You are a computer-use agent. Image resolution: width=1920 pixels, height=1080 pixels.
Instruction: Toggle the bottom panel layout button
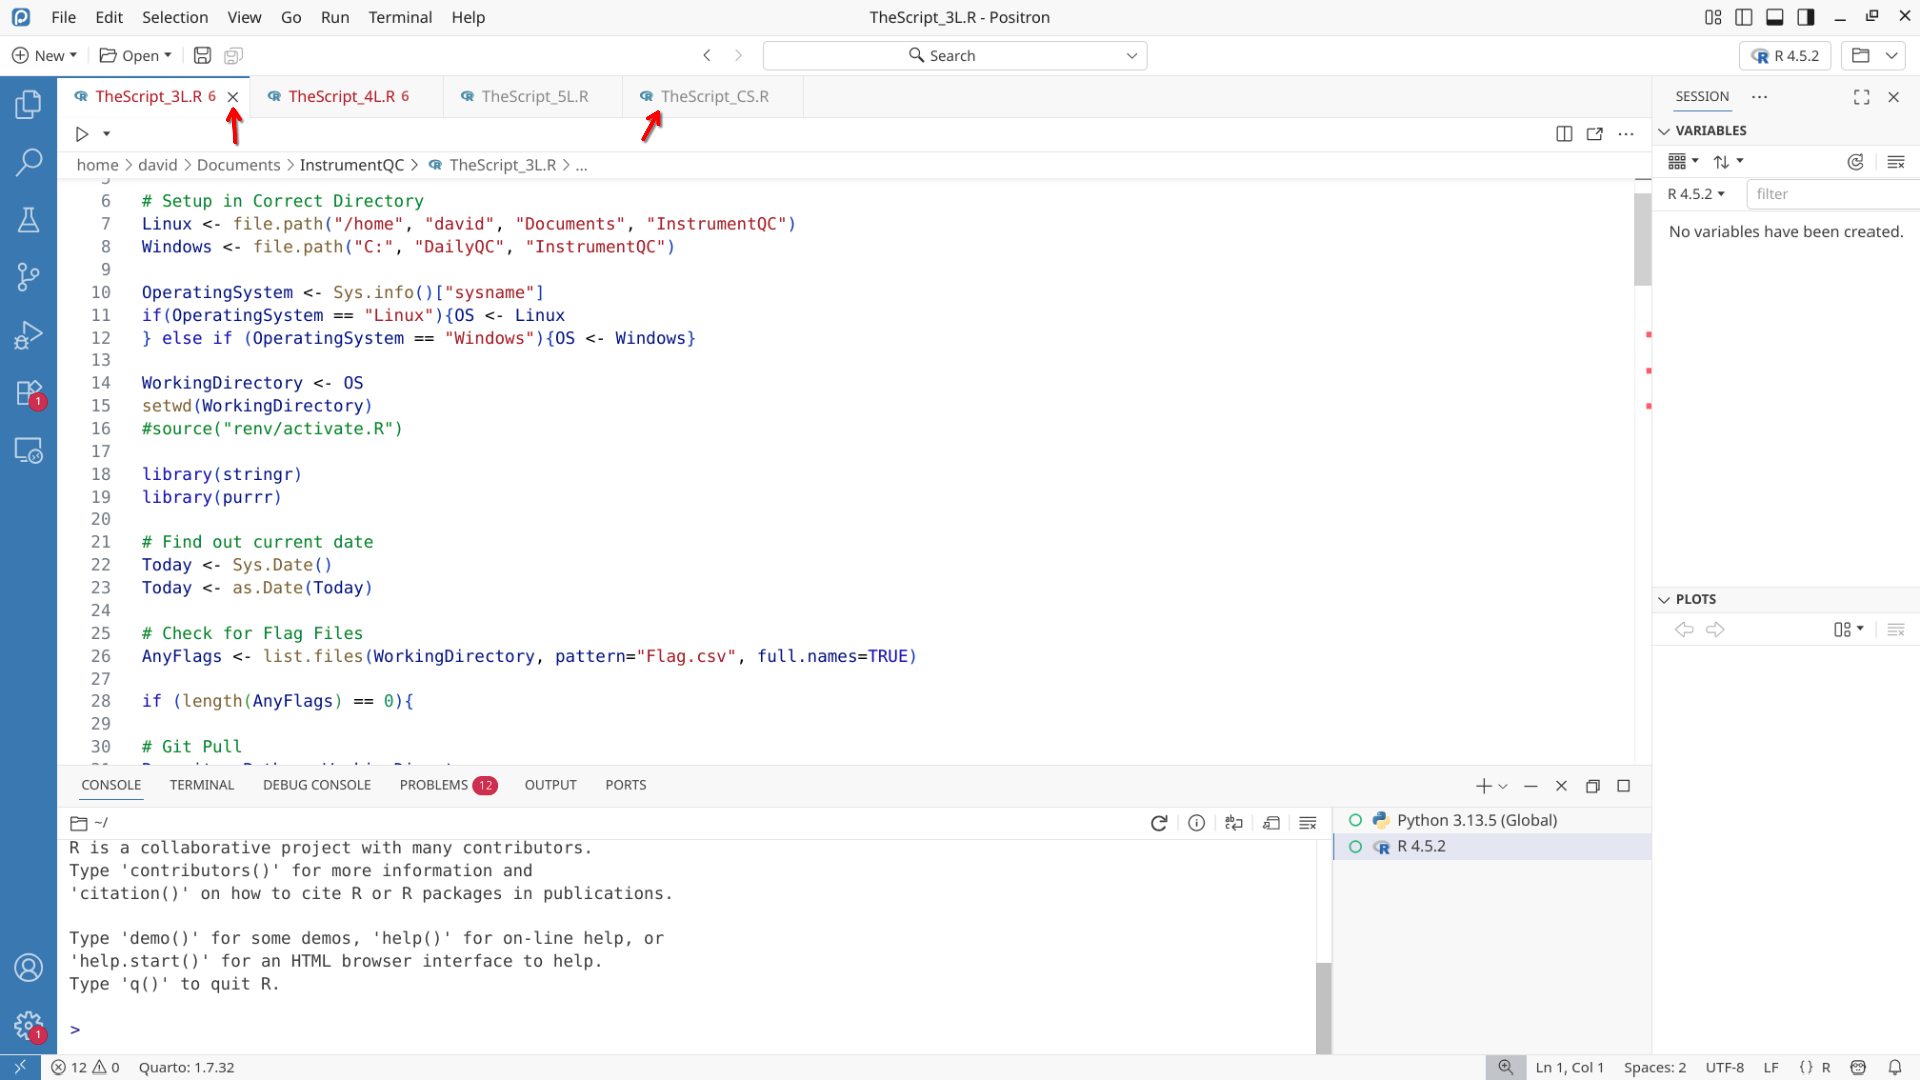pos(1775,17)
